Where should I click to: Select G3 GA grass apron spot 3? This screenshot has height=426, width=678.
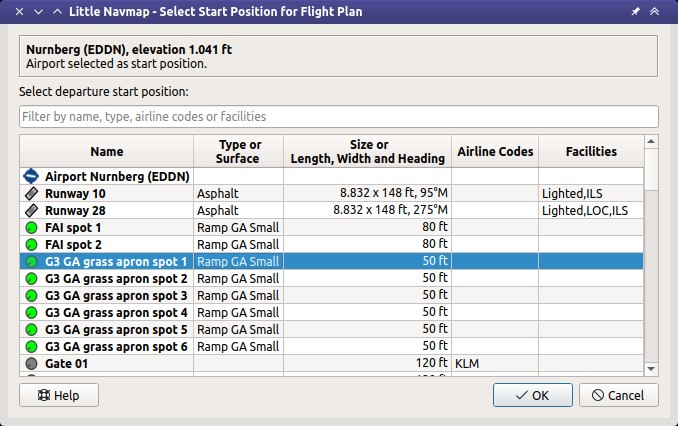point(332,296)
